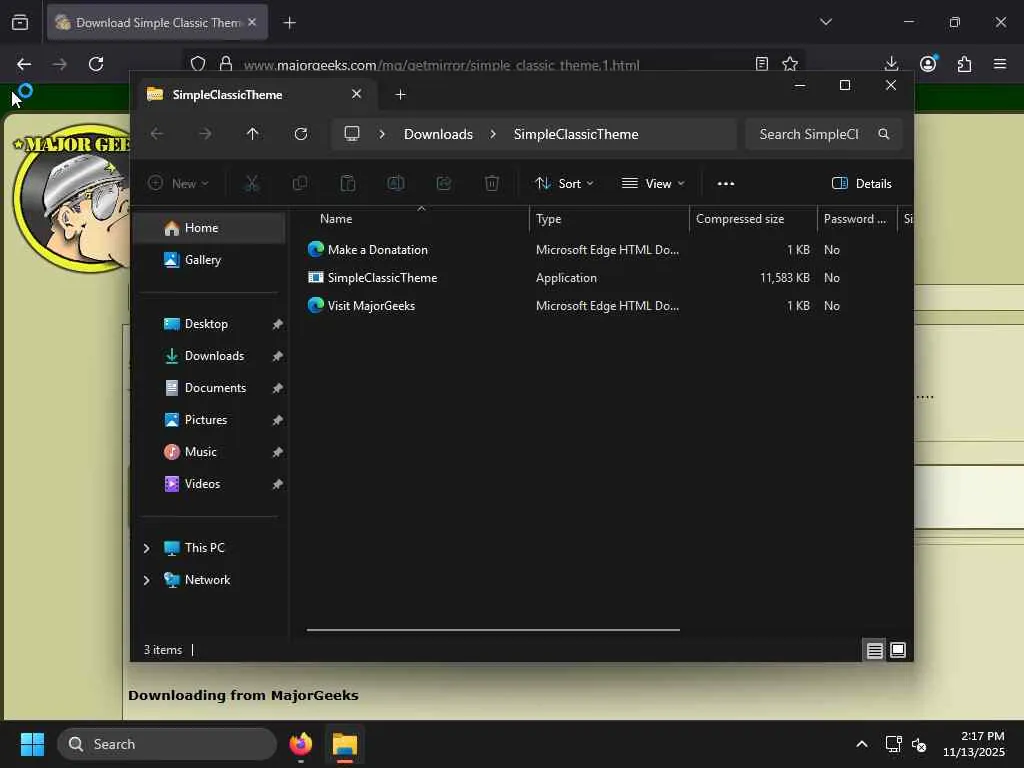
Task: Click the taskbar Search box
Action: click(x=167, y=744)
